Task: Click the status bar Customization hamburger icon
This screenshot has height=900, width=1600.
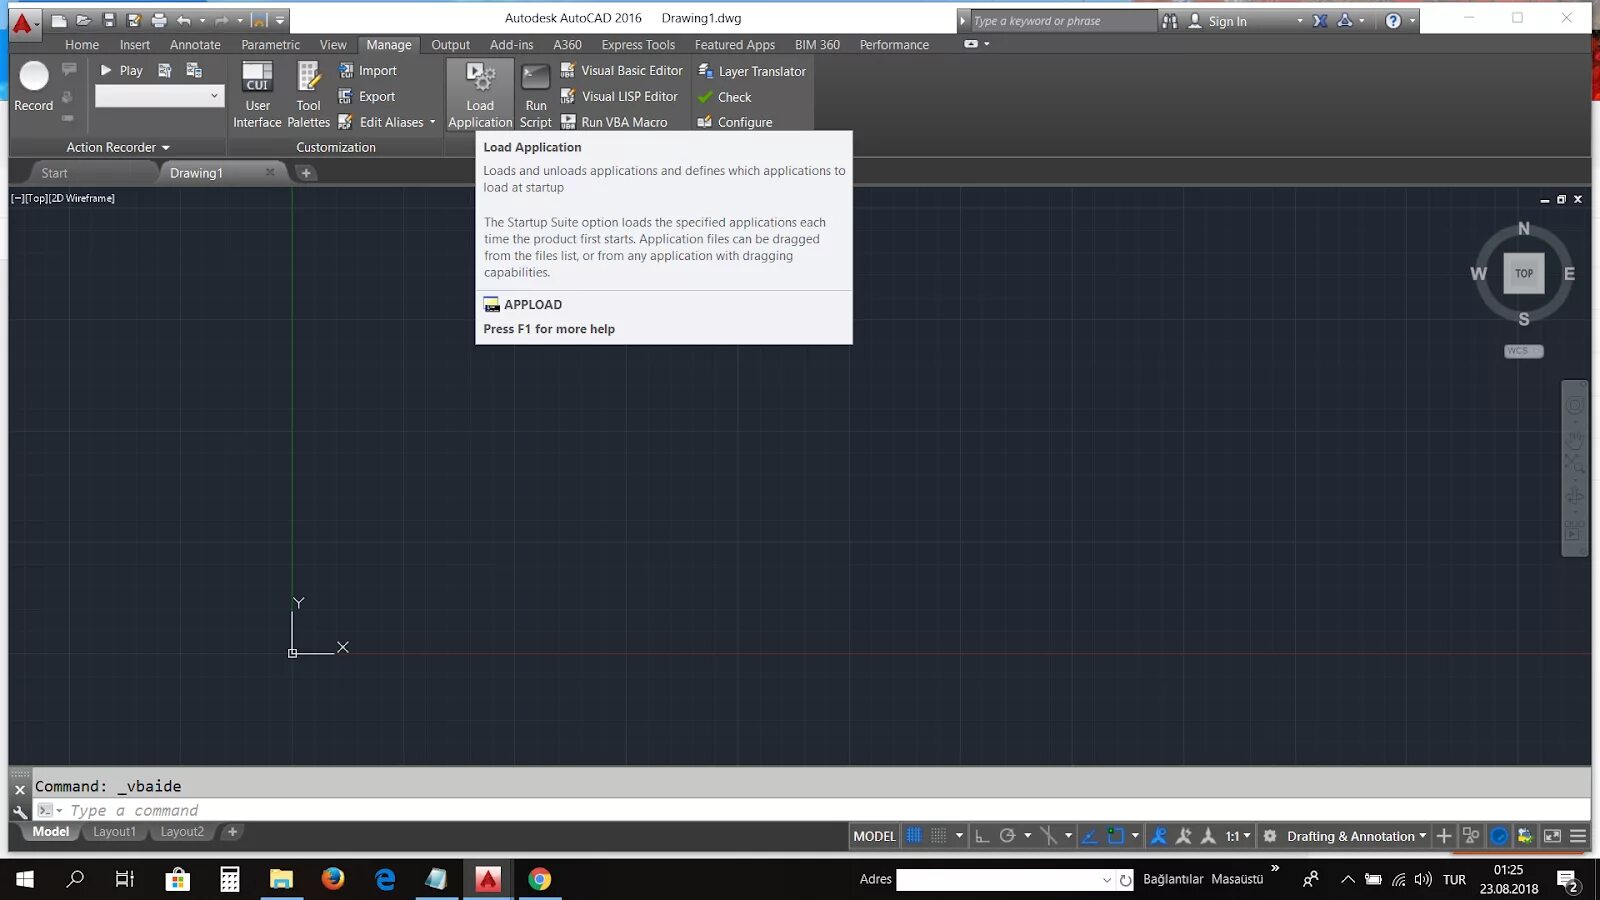Action: point(1578,836)
